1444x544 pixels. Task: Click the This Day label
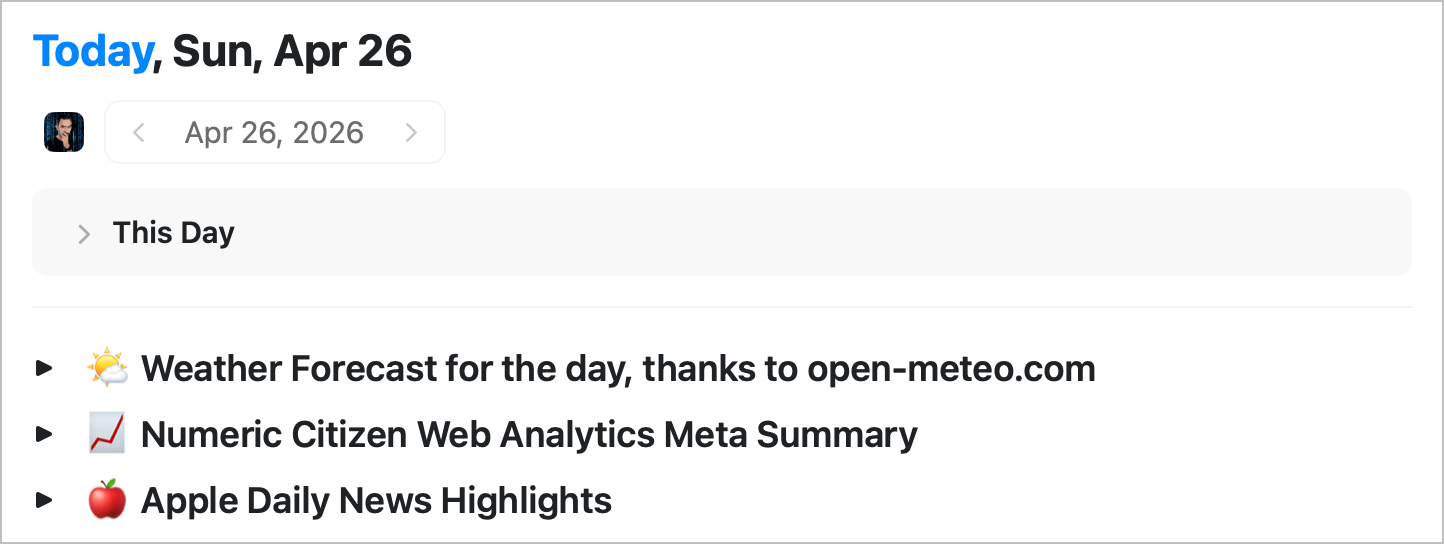pyautogui.click(x=173, y=233)
